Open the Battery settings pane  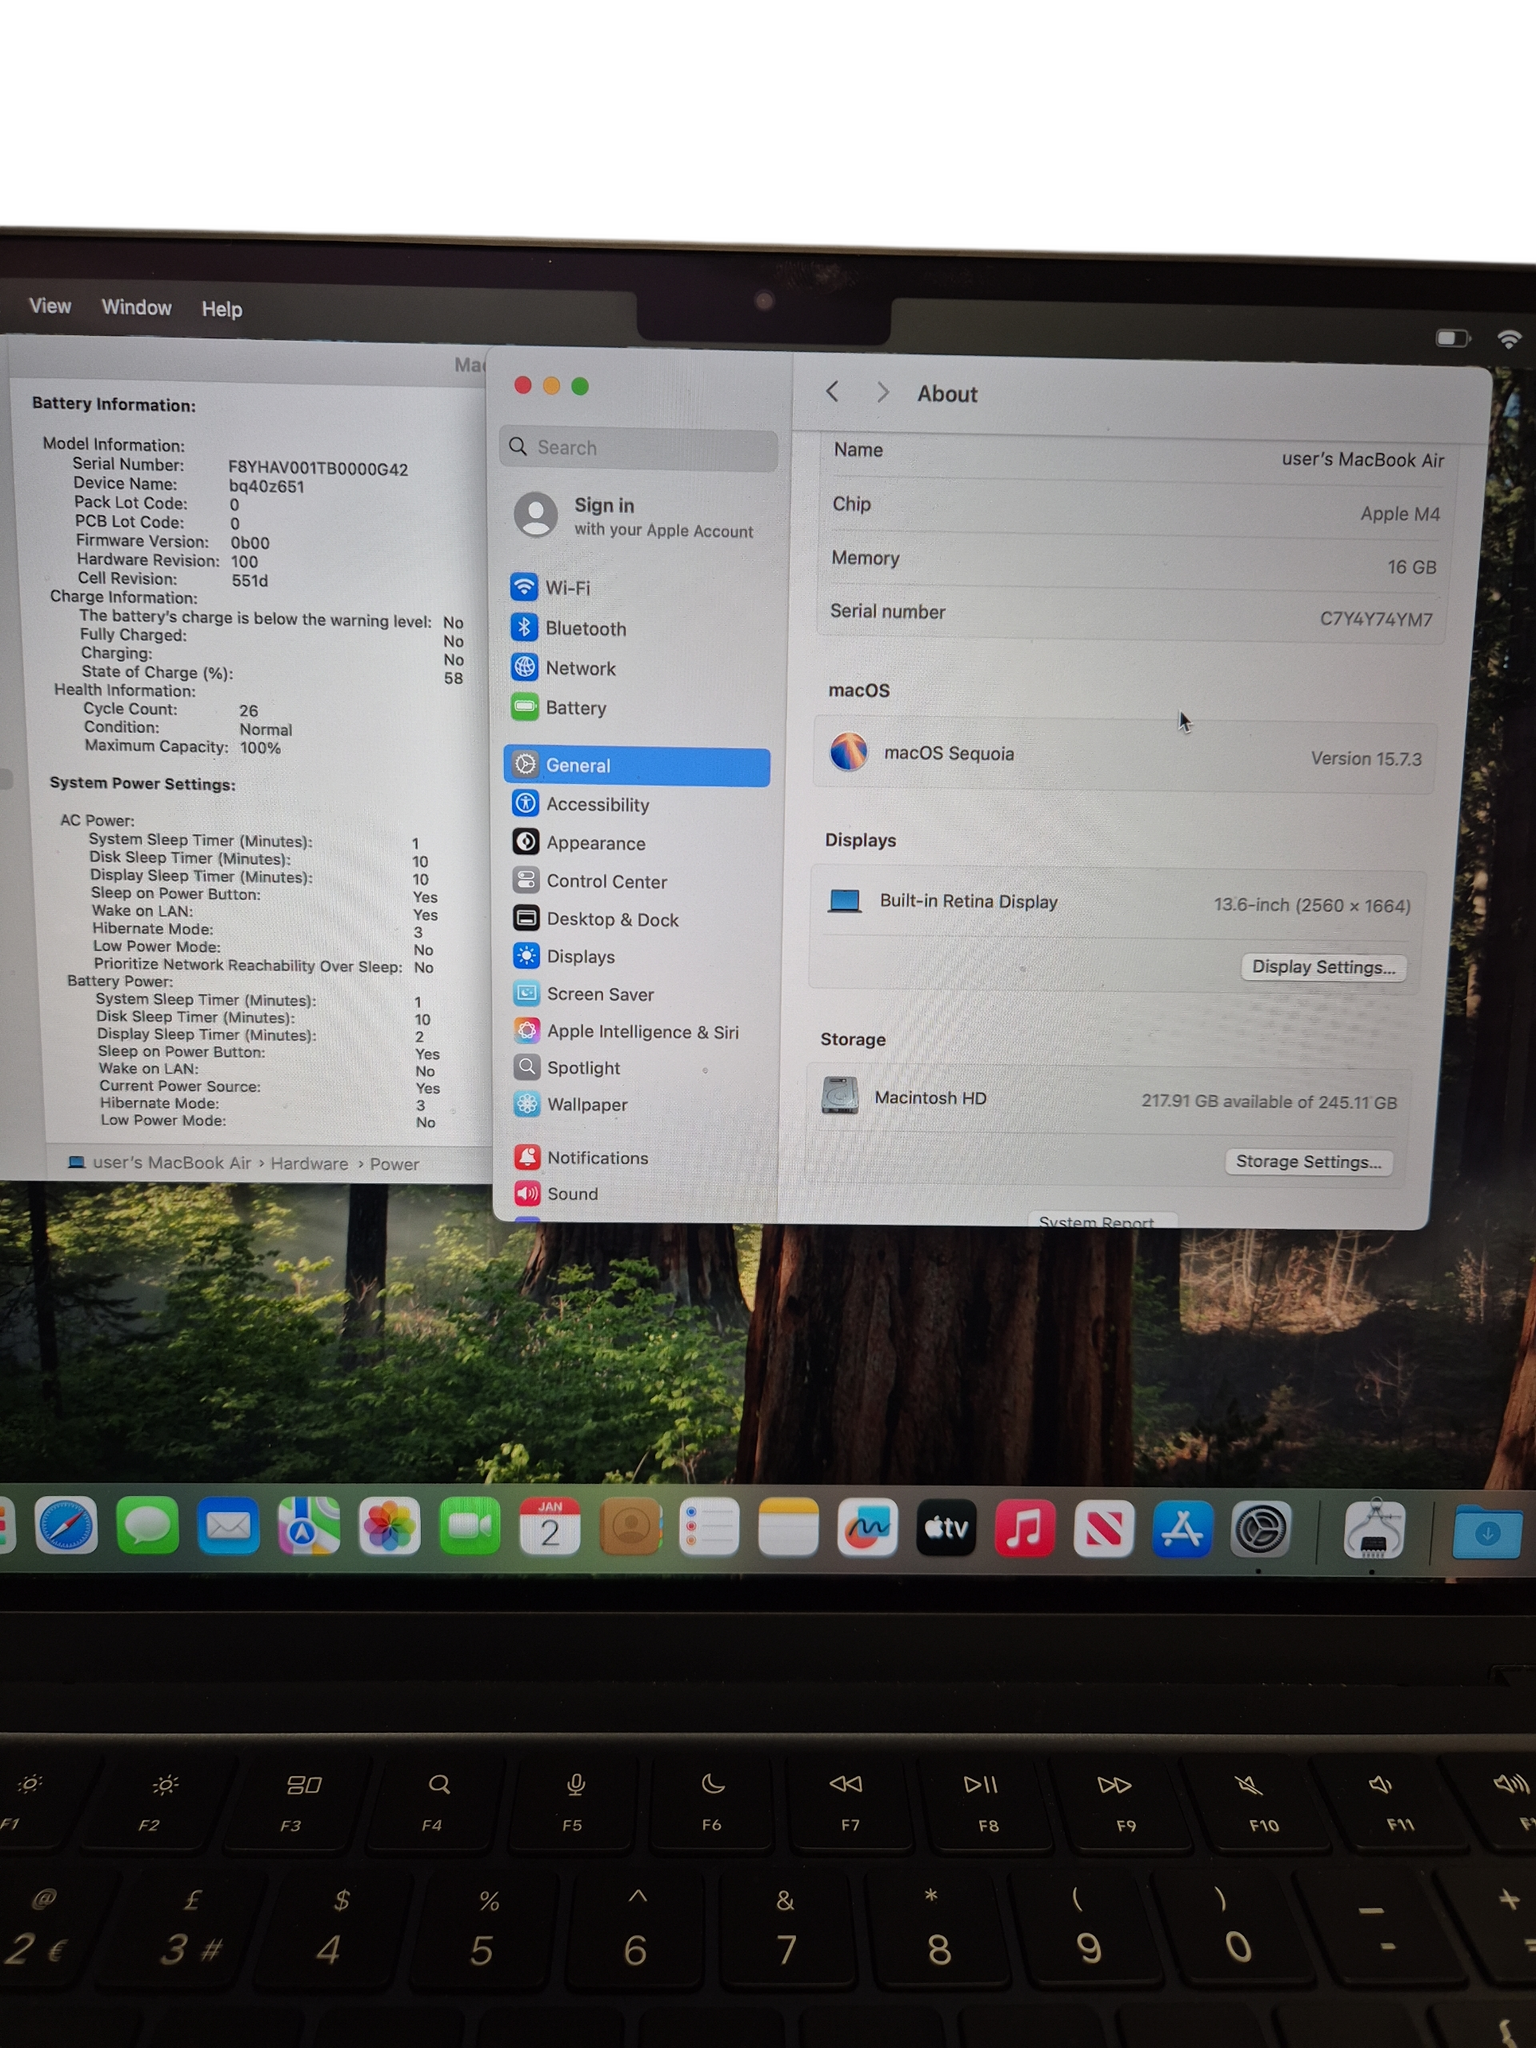tap(575, 708)
